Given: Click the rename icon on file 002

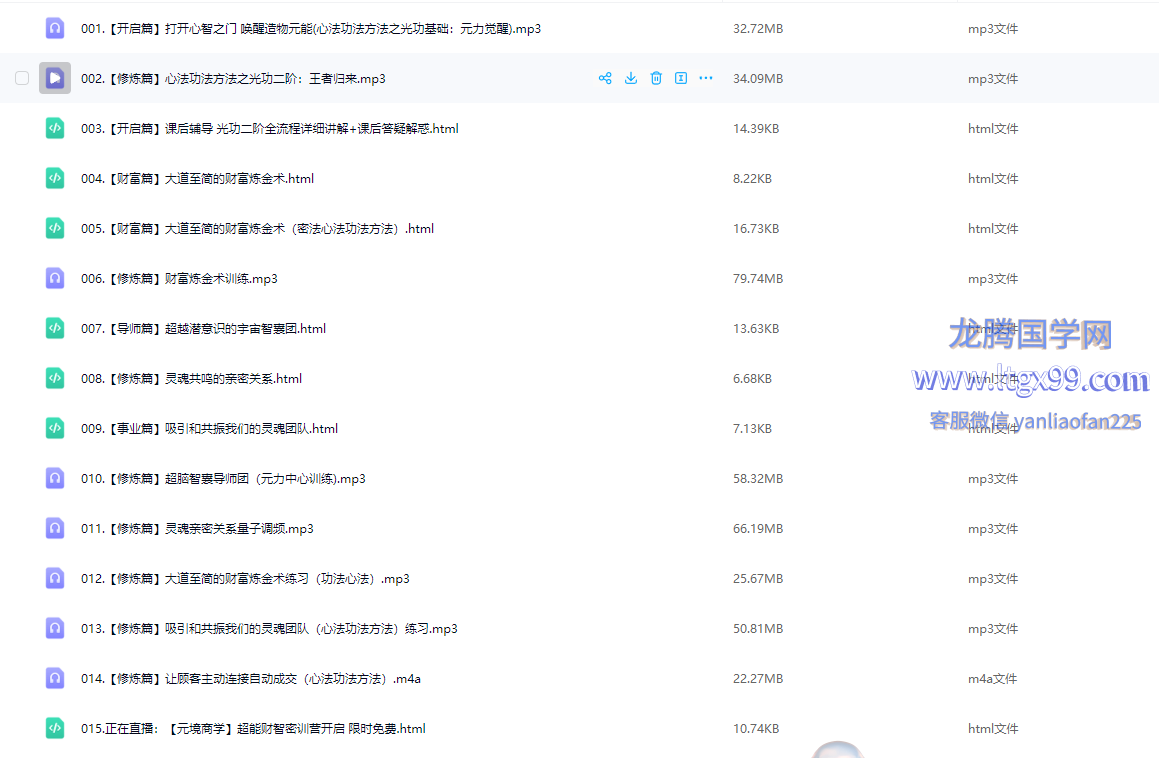Looking at the screenshot, I should click(x=681, y=78).
